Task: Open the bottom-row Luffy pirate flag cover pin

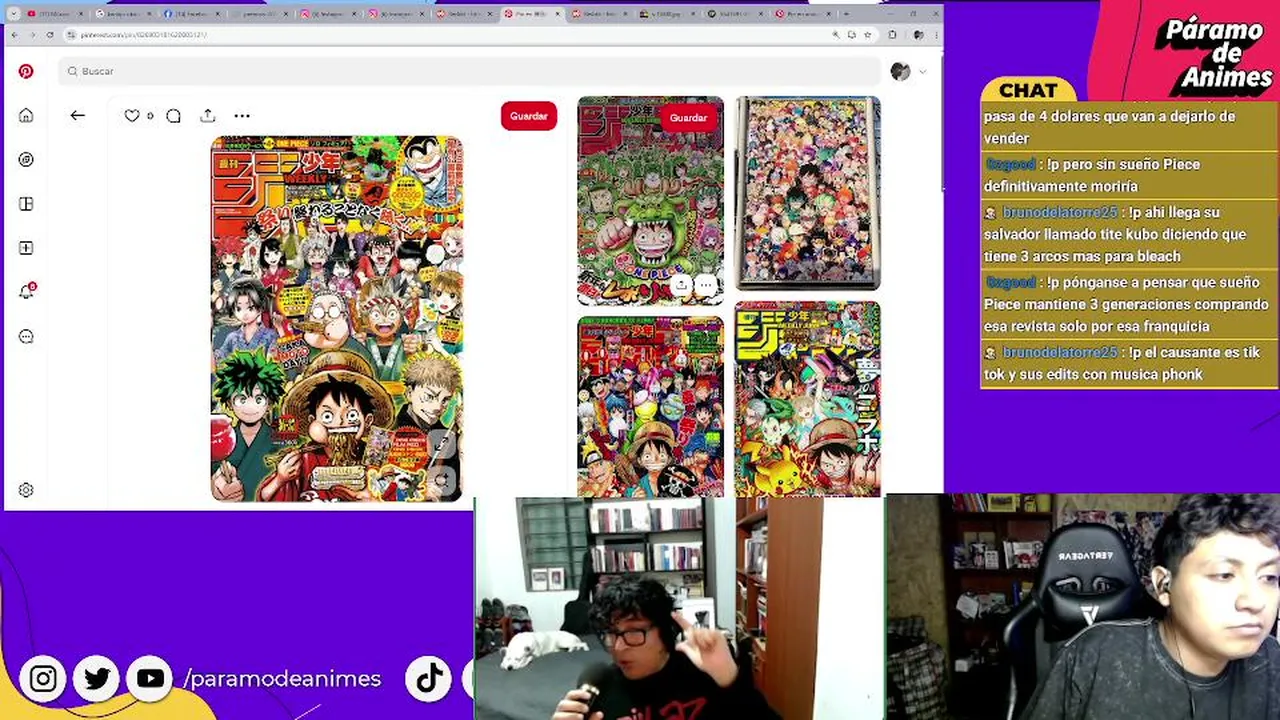Action: coord(650,407)
